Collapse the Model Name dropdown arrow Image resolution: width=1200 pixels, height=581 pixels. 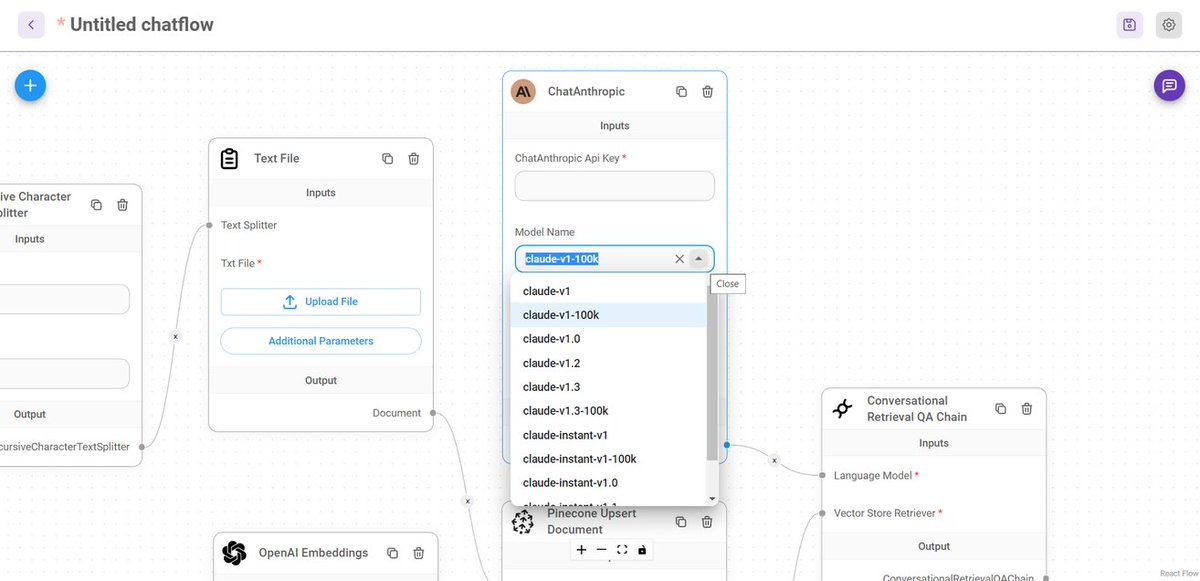point(698,259)
